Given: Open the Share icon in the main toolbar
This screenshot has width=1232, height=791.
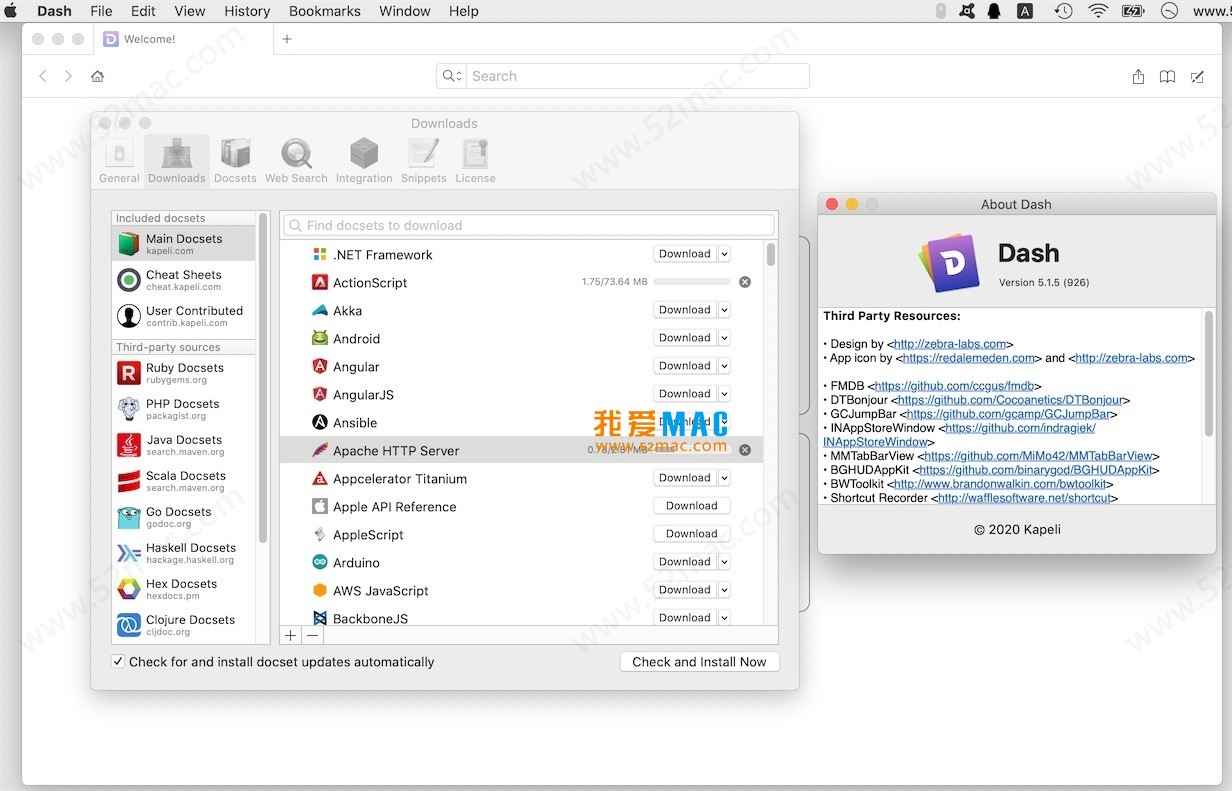Looking at the screenshot, I should (x=1138, y=76).
